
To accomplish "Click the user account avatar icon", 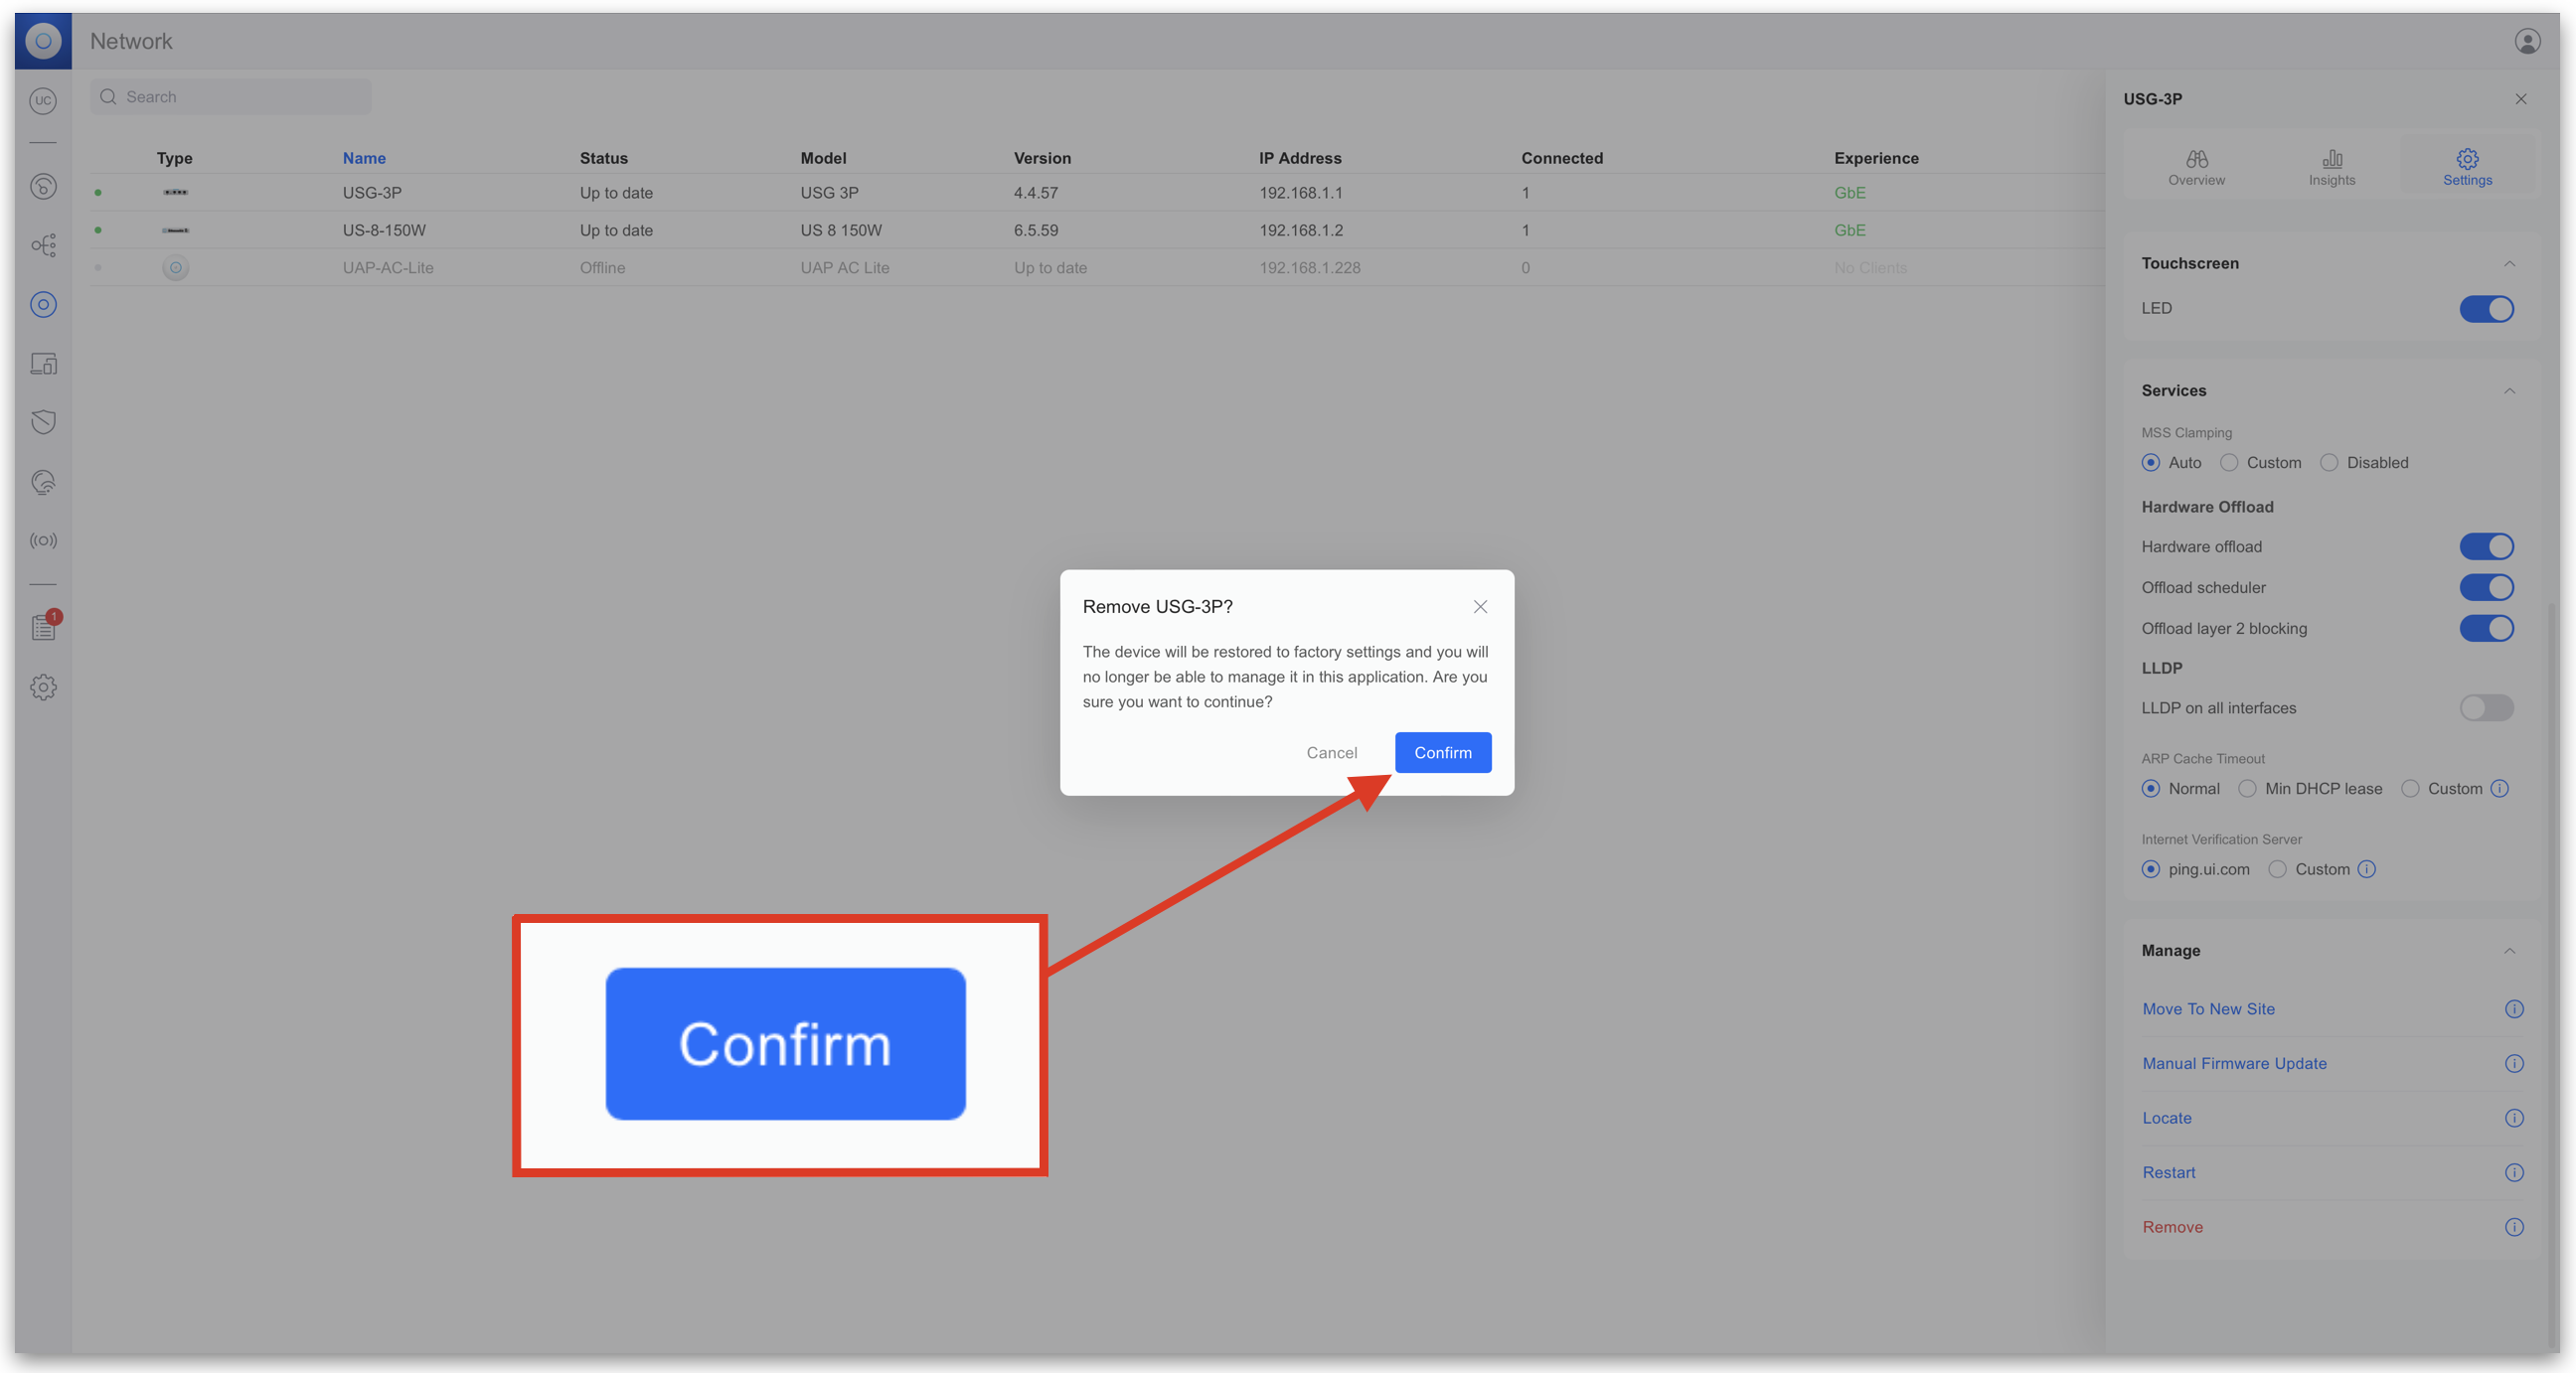I will click(2526, 41).
